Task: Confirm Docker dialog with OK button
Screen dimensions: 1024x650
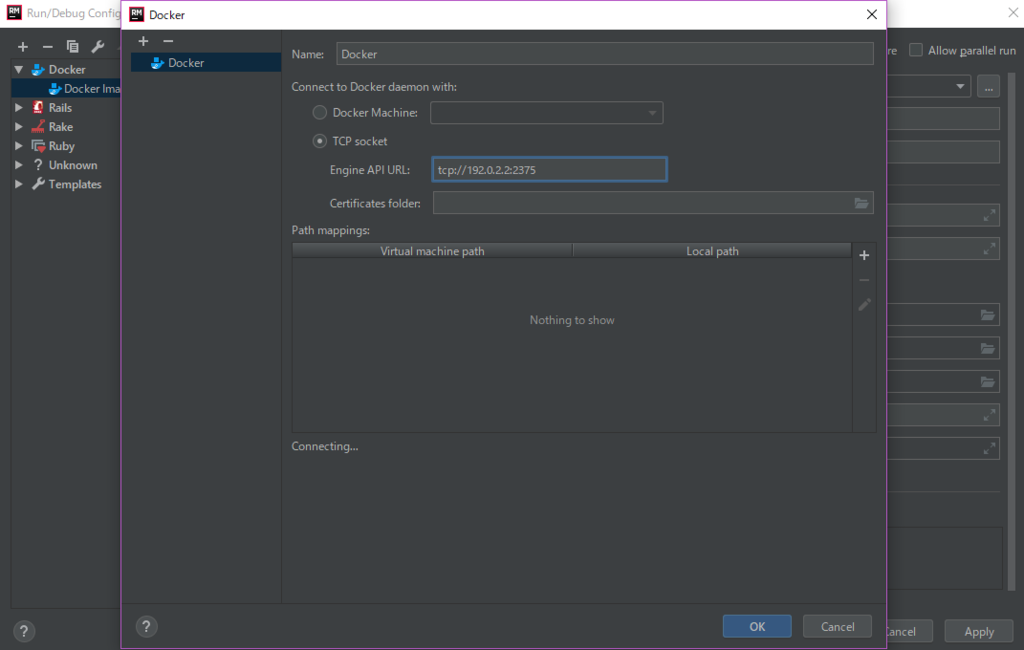Action: [x=757, y=626]
